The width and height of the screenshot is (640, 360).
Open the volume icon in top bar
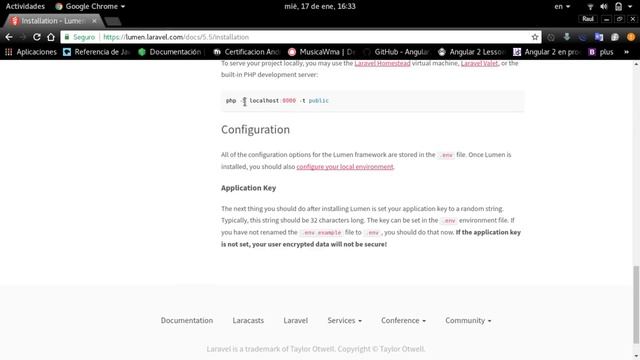(x=604, y=7)
